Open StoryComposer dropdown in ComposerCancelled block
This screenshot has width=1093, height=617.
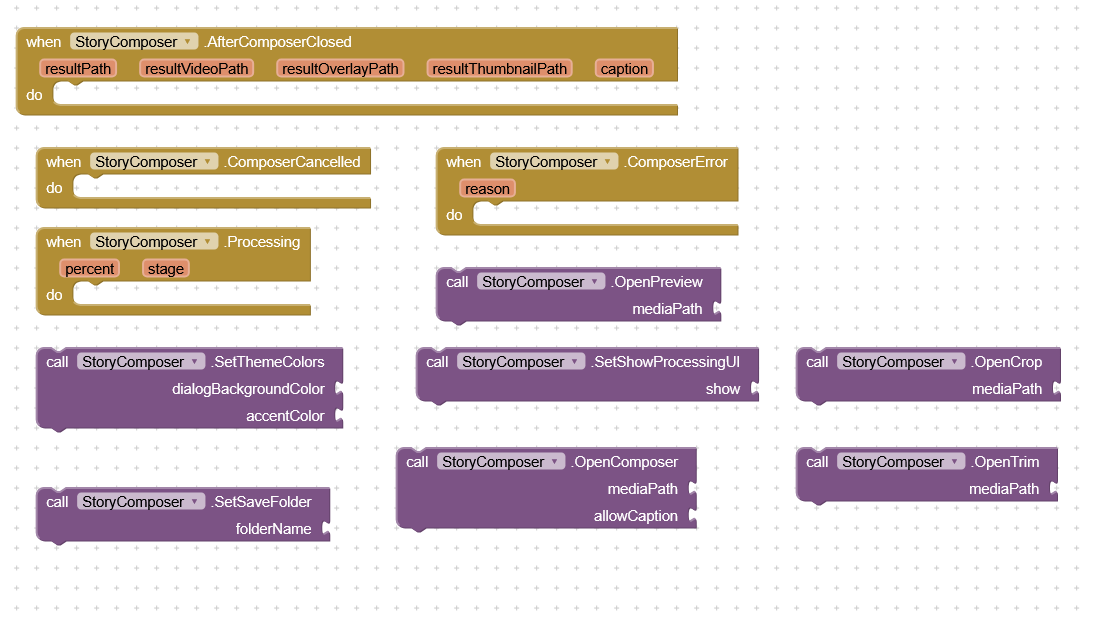[x=154, y=162]
